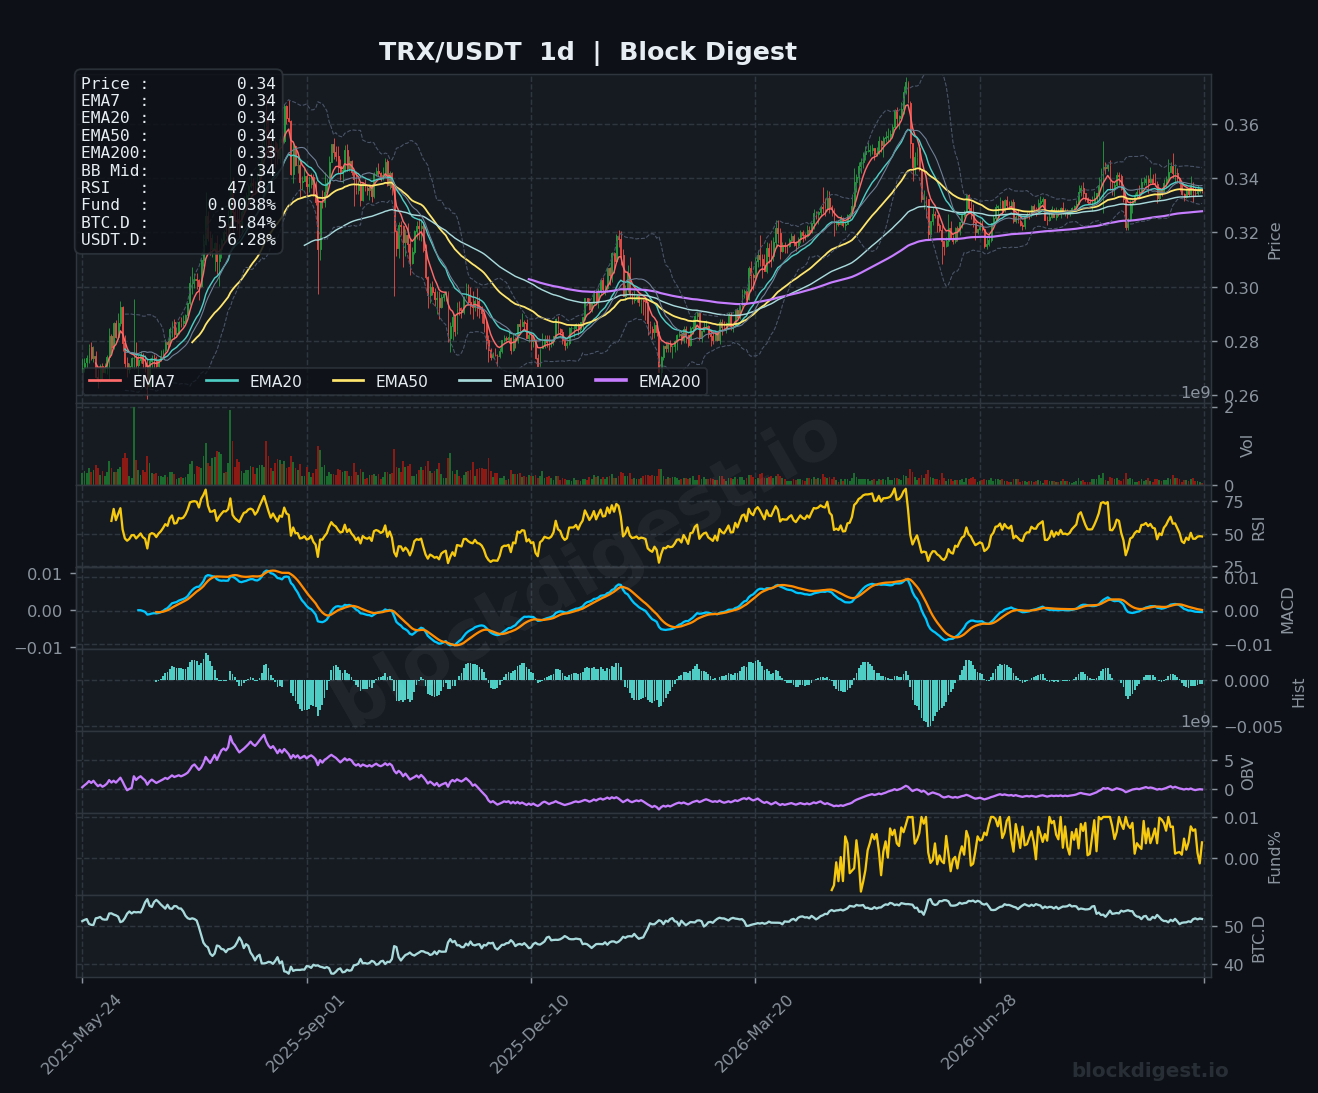Click the Price y-axis label
The width and height of the screenshot is (1318, 1093).
1275,241
